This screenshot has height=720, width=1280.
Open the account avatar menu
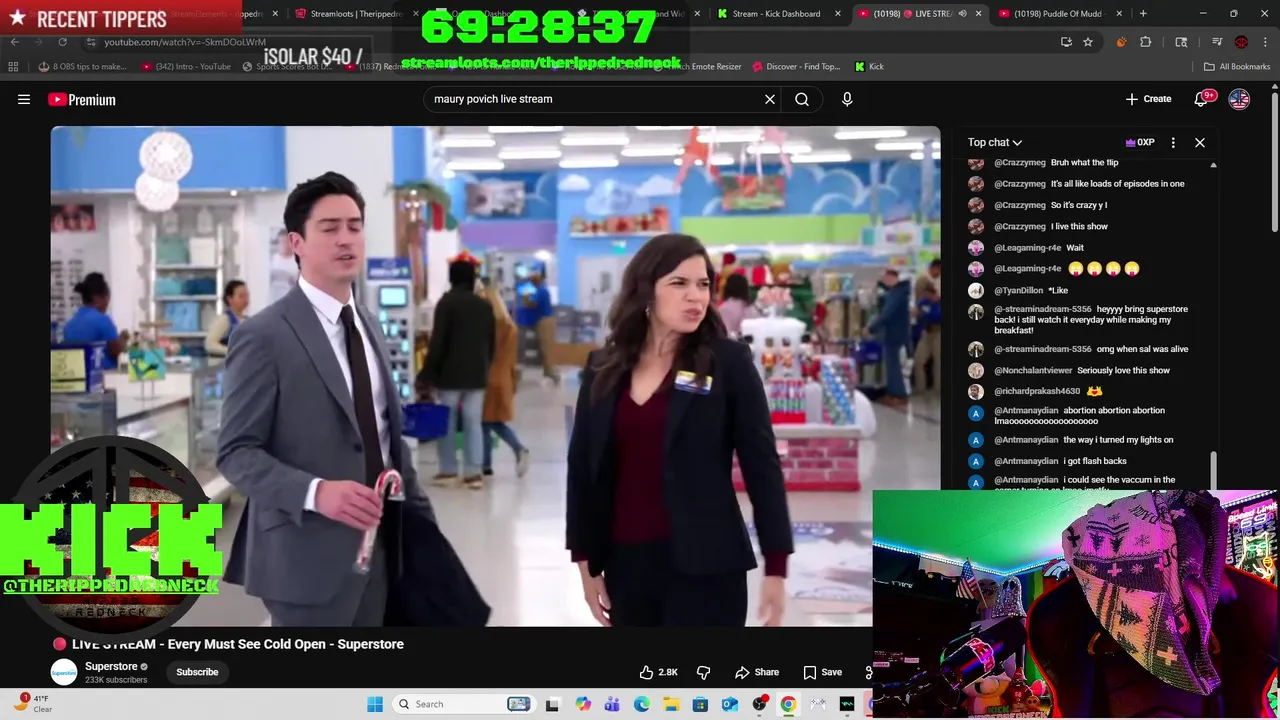[1239, 99]
